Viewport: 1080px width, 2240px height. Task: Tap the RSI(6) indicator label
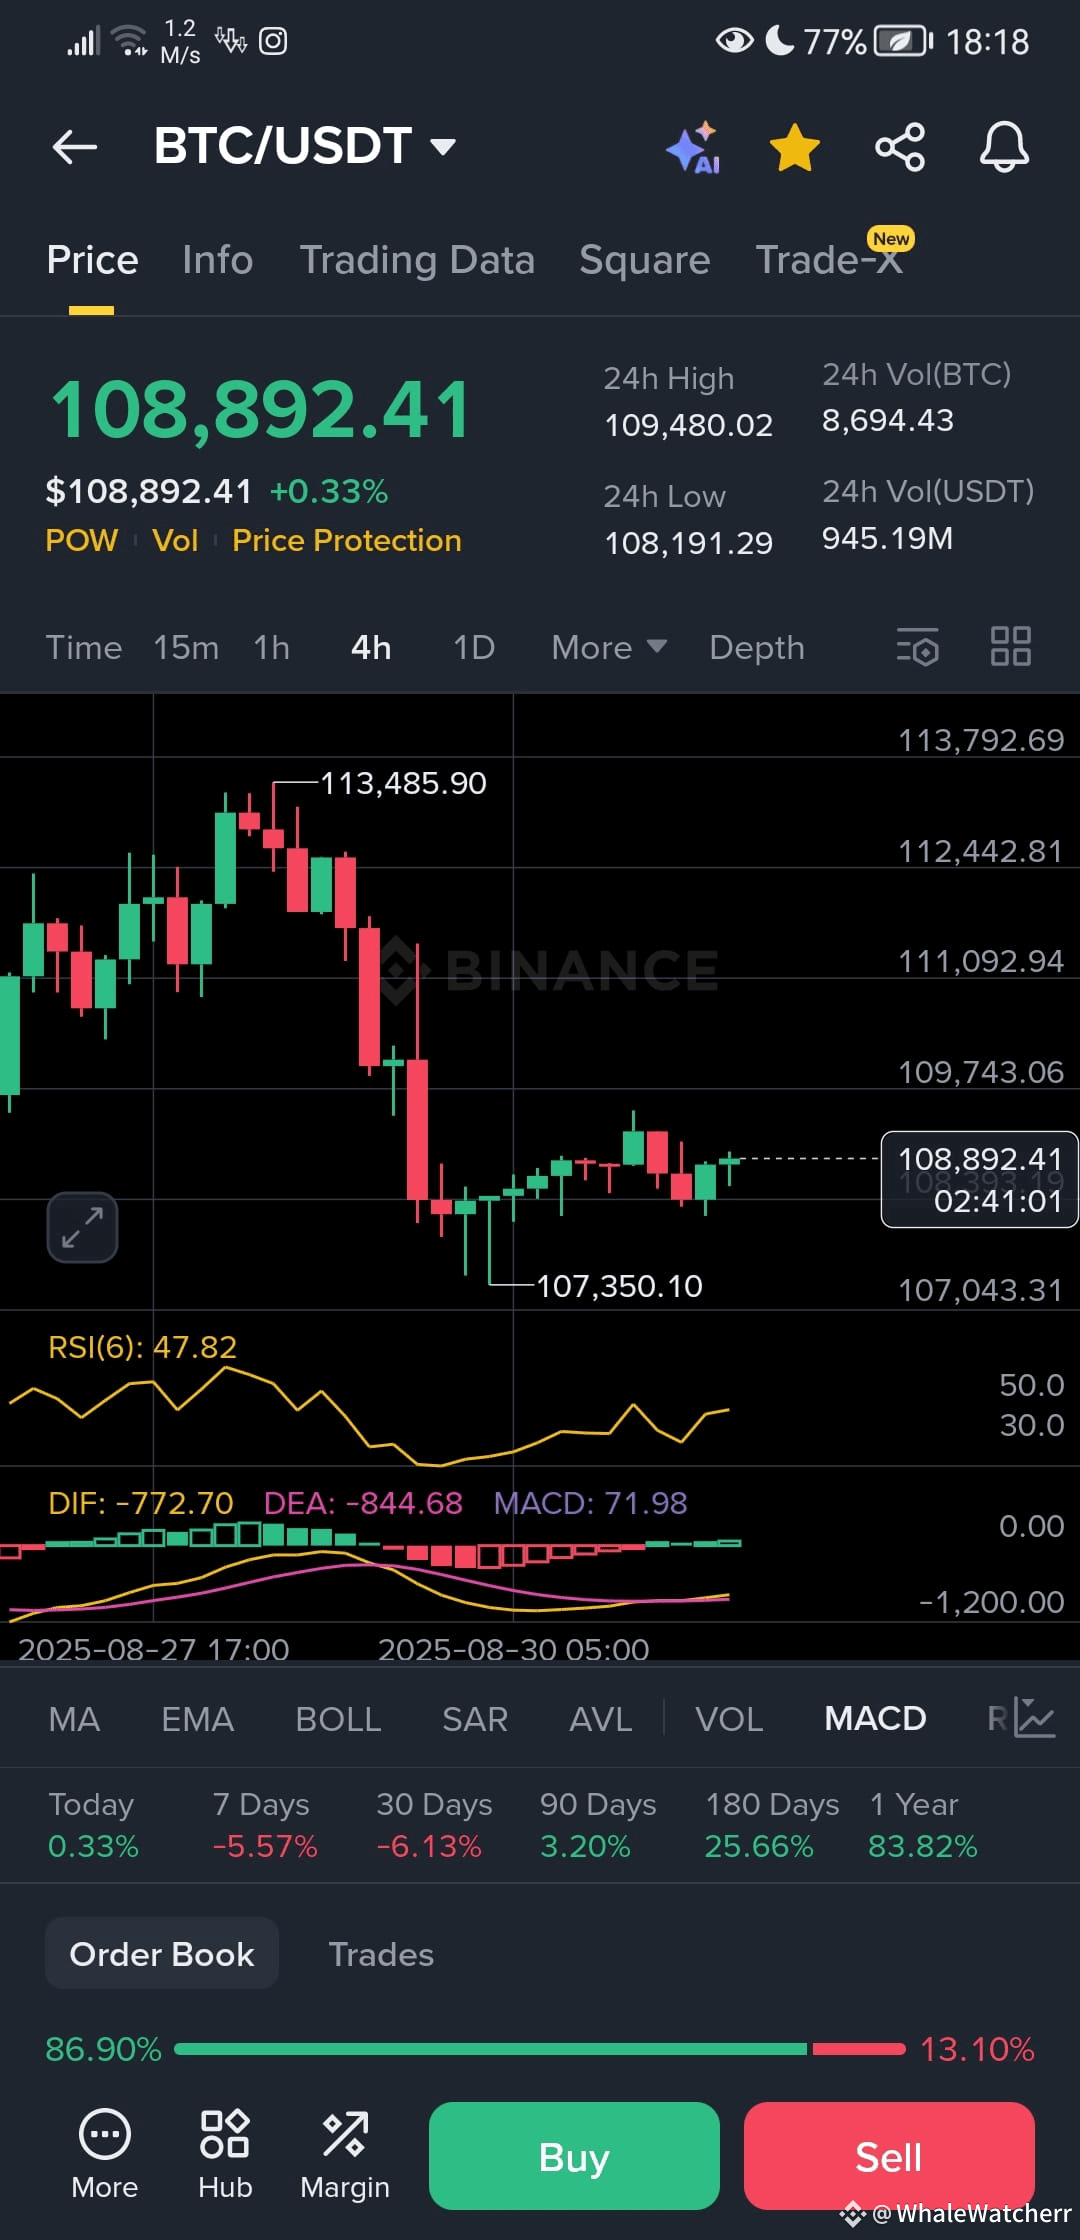[143, 1347]
